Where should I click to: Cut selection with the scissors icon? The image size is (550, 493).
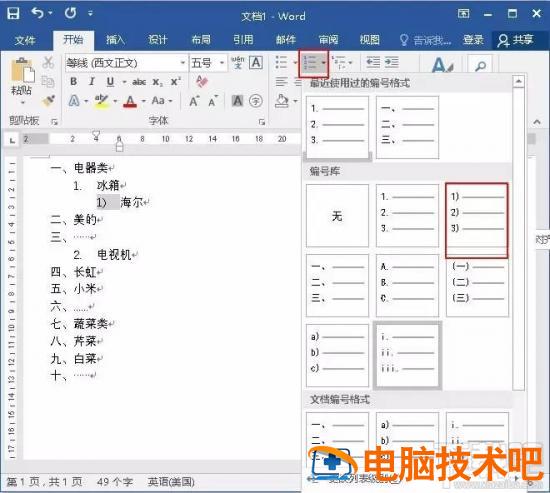(x=48, y=63)
